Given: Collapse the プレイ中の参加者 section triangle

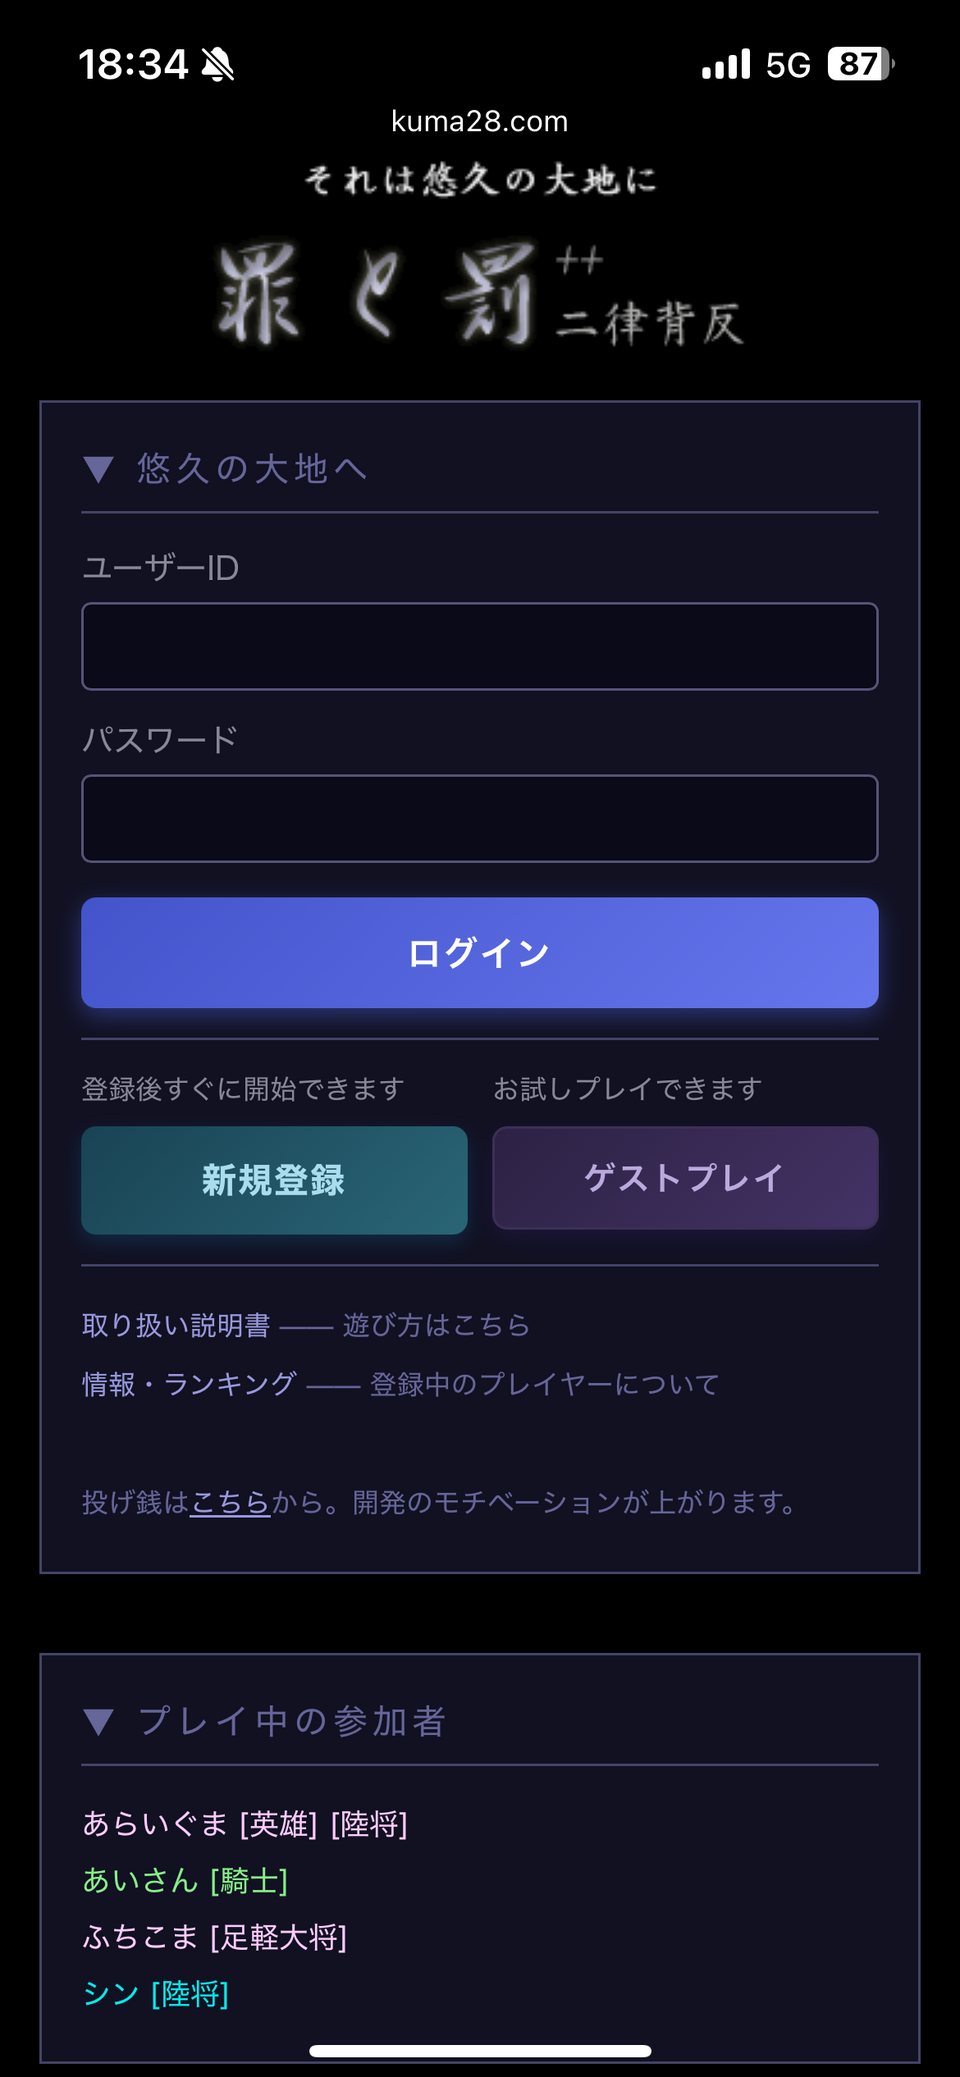Looking at the screenshot, I should (98, 1721).
